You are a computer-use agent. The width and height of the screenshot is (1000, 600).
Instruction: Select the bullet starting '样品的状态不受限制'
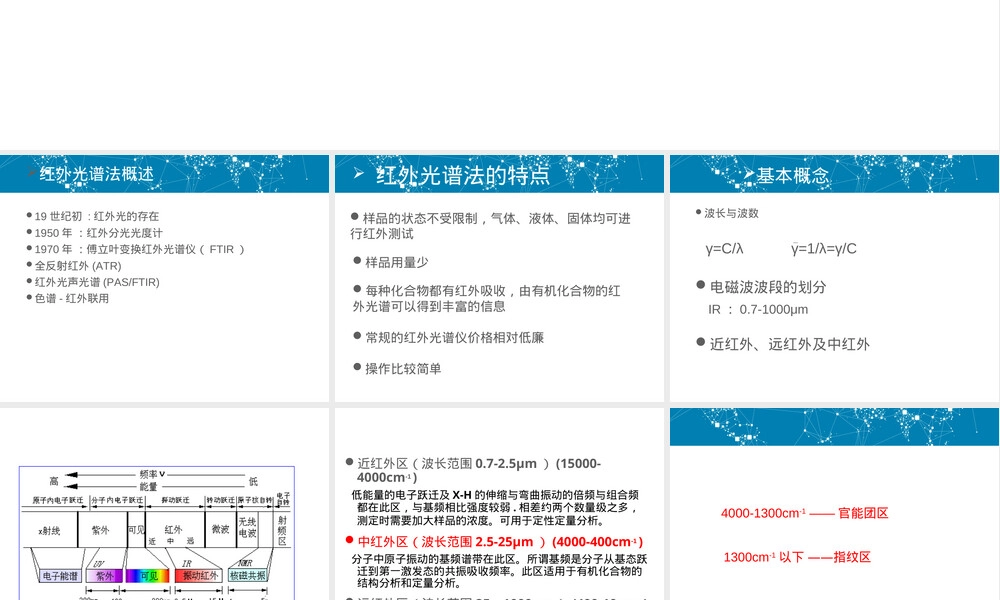click(x=490, y=226)
